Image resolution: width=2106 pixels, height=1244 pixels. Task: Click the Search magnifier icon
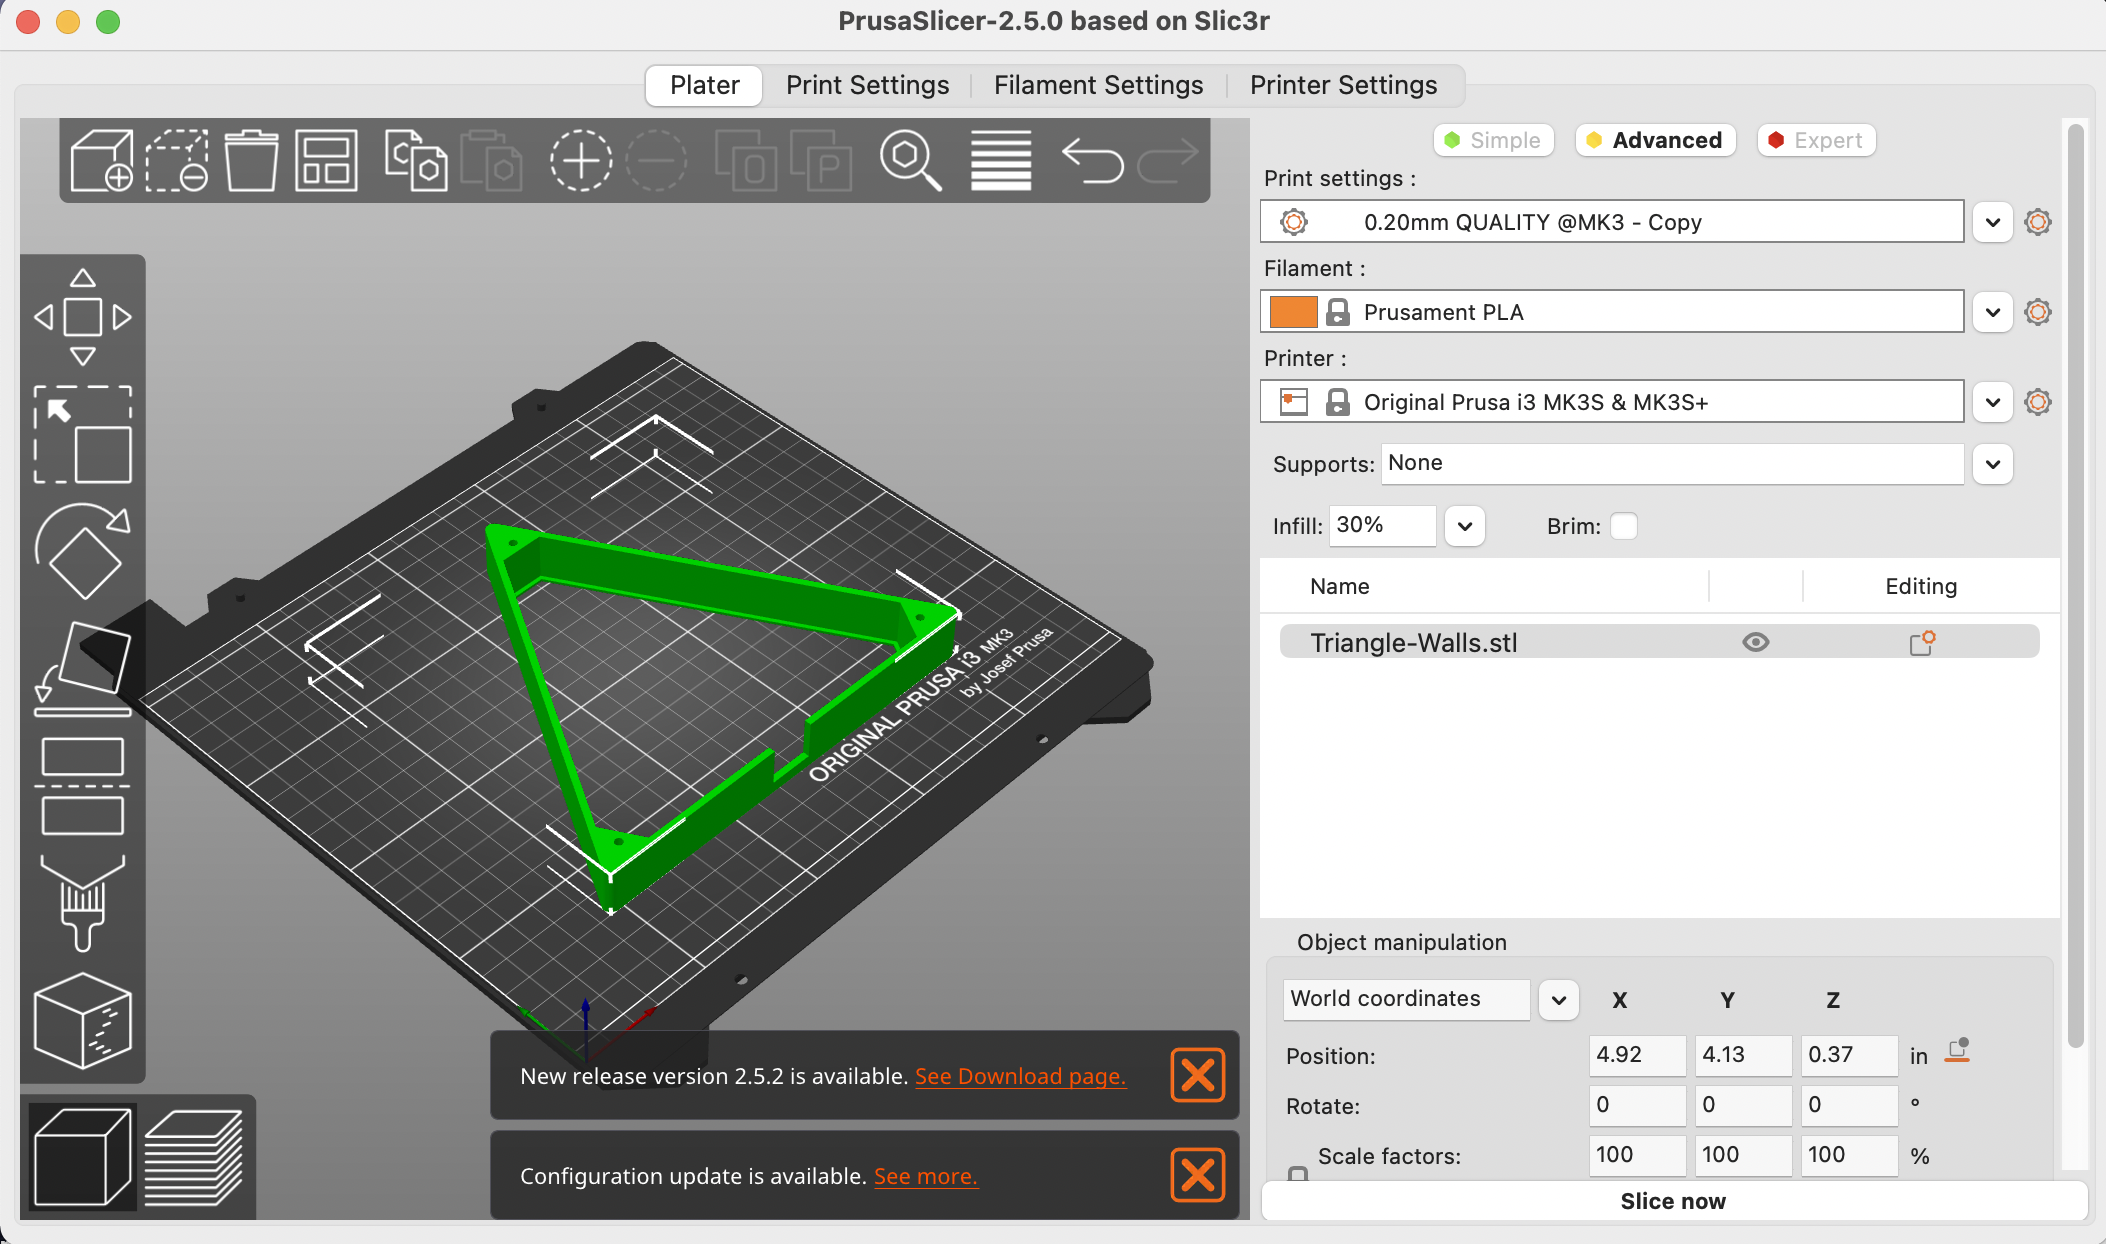(909, 160)
